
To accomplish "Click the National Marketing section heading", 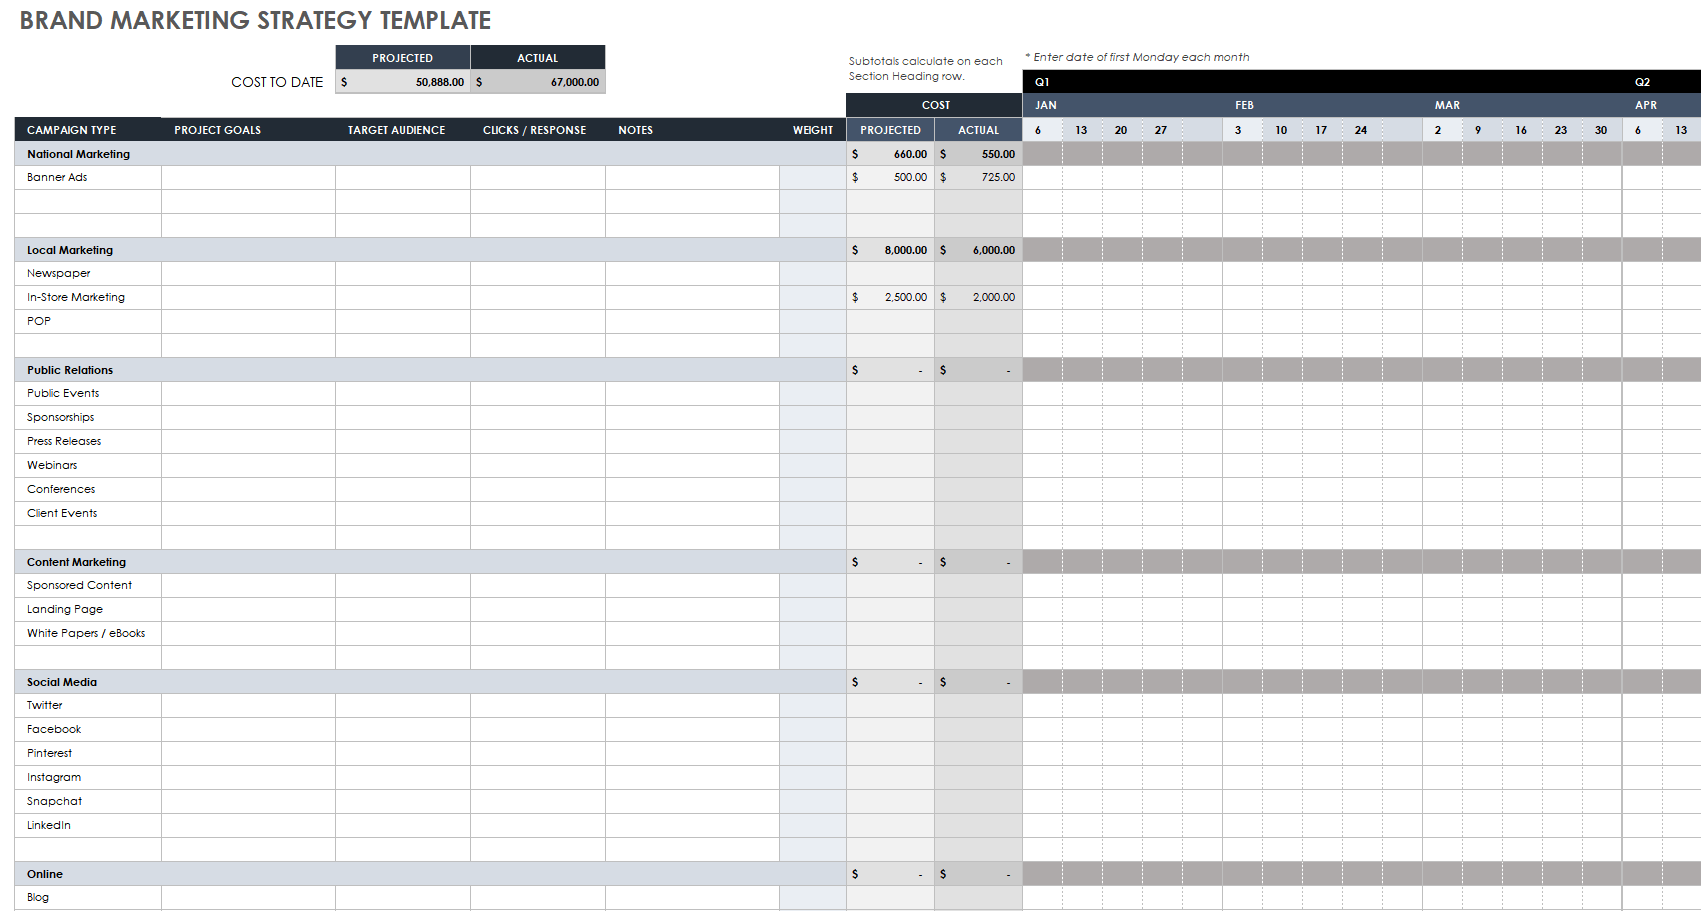I will (78, 154).
